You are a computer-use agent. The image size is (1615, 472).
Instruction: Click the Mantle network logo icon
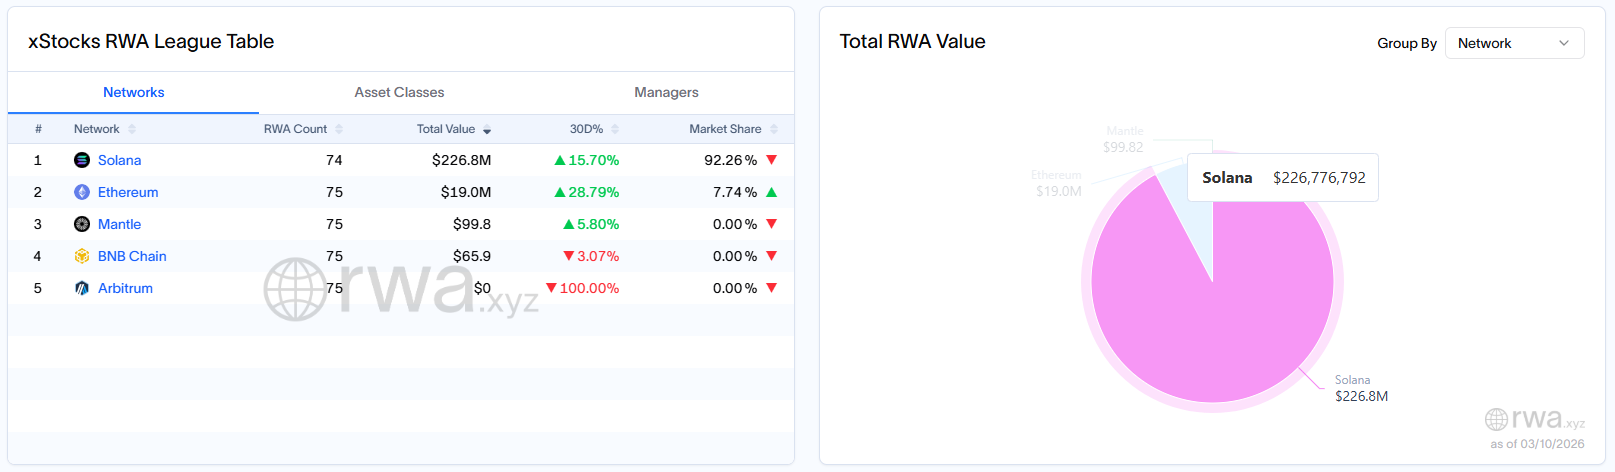click(x=82, y=224)
